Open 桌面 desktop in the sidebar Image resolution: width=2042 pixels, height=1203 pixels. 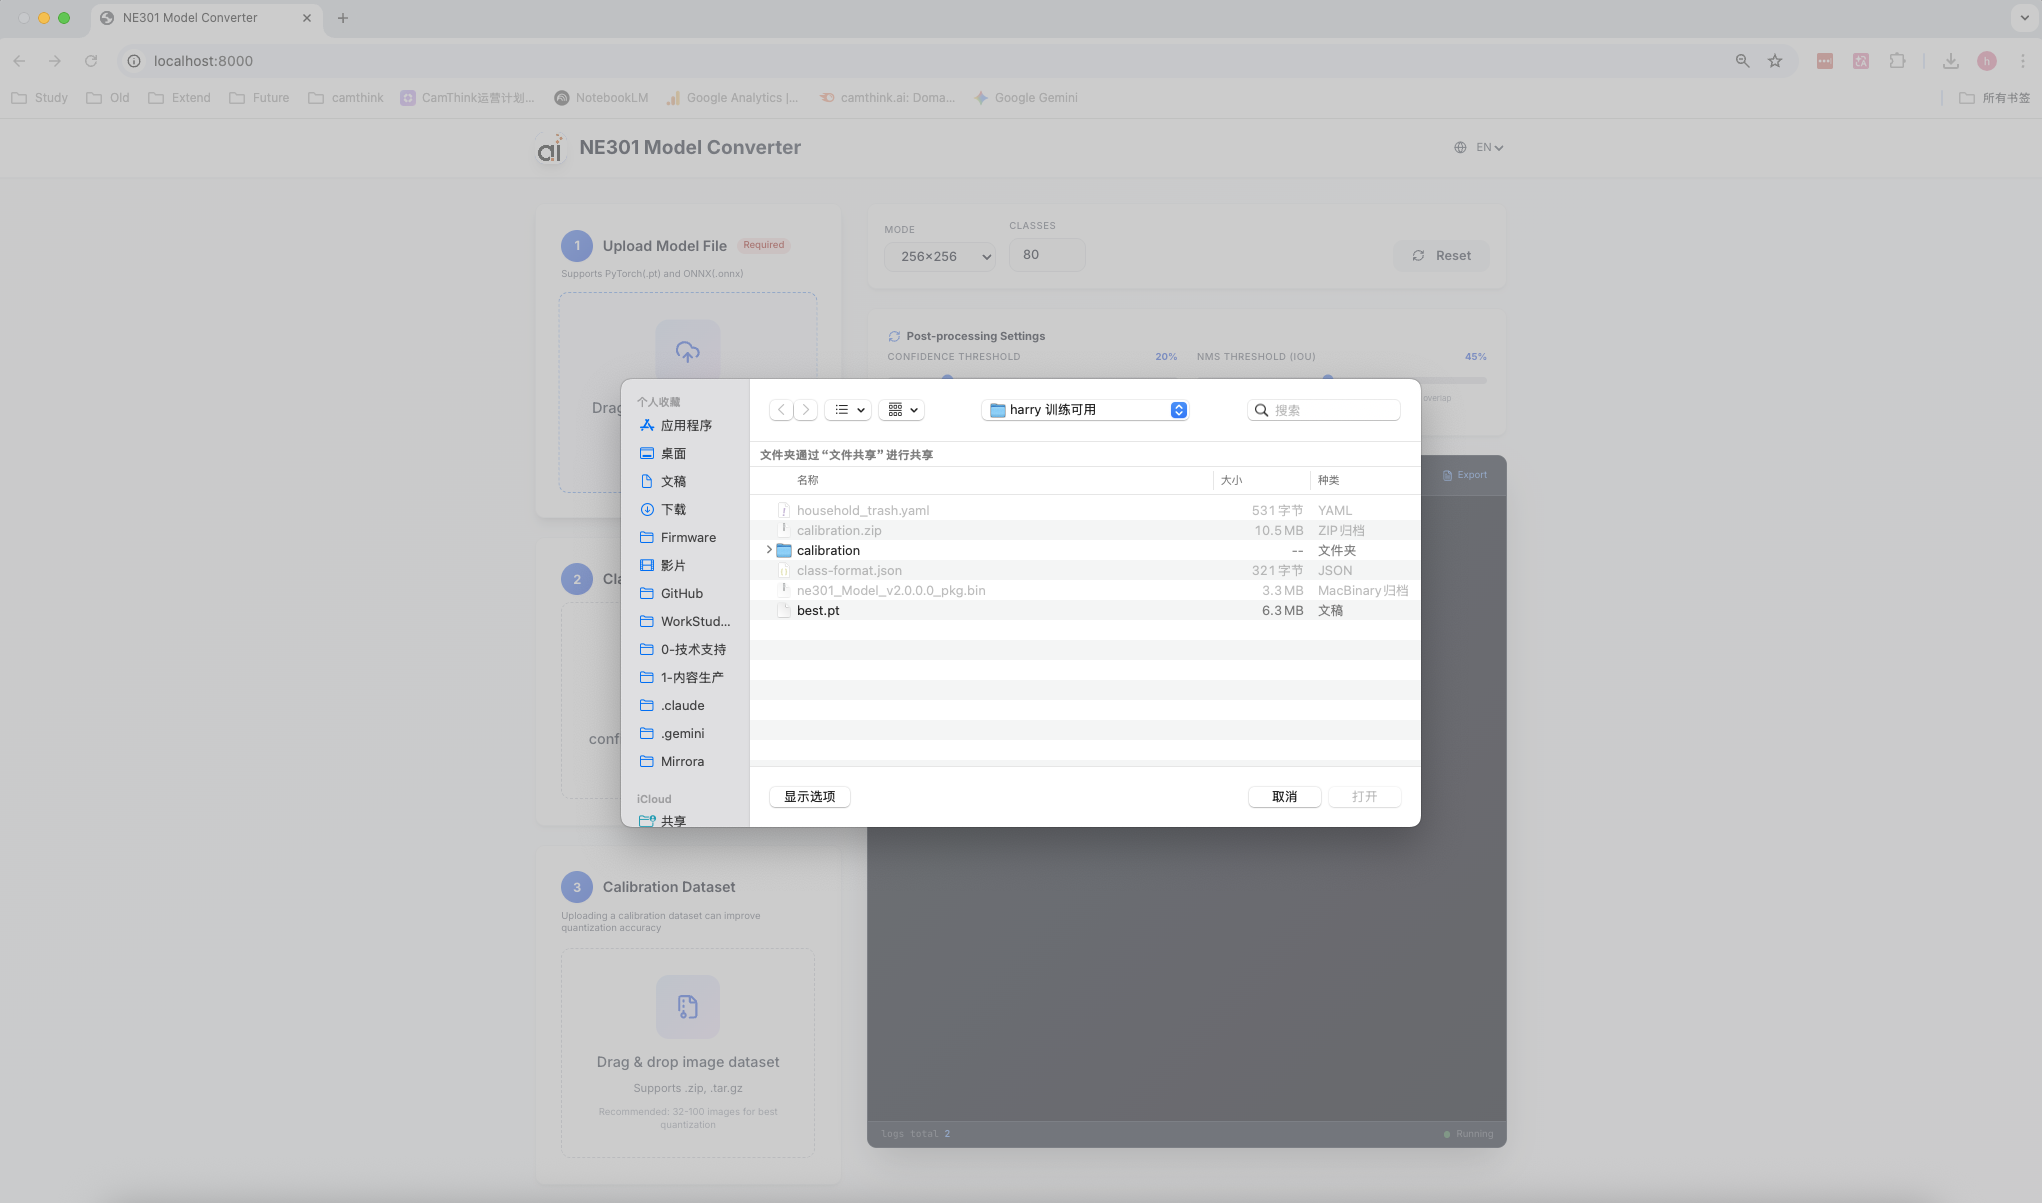point(673,453)
